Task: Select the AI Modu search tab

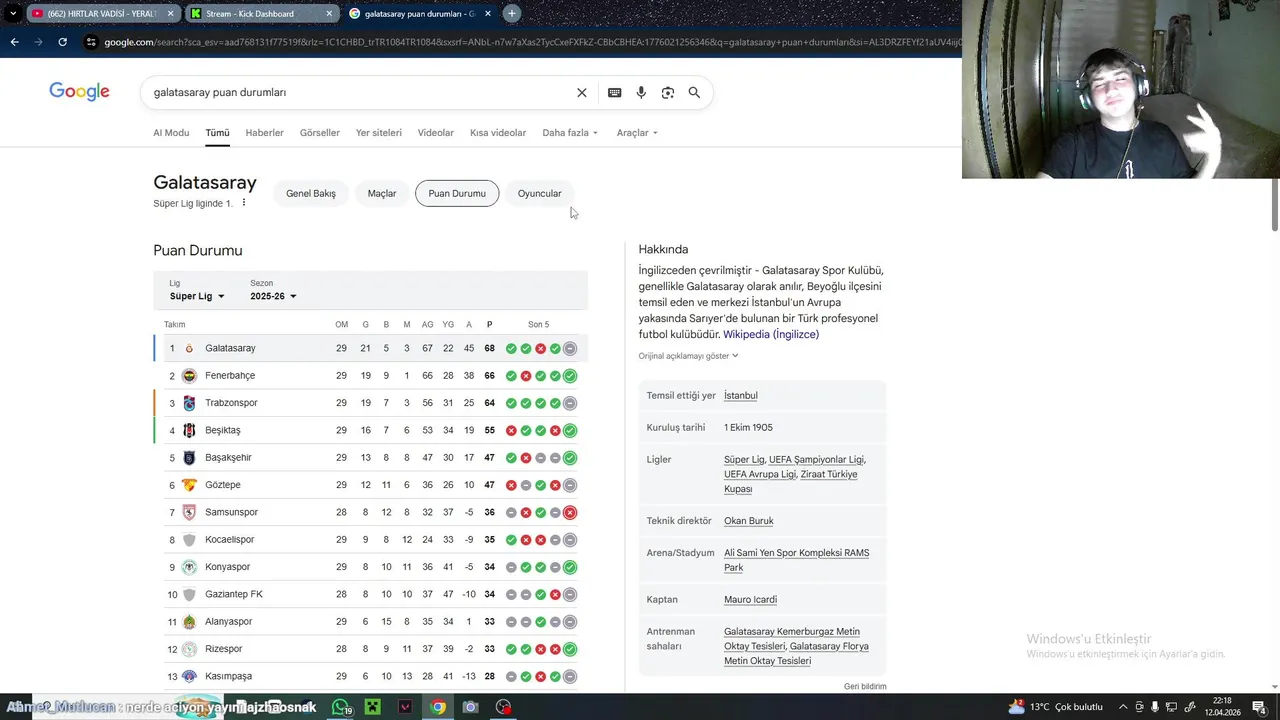Action: click(171, 133)
